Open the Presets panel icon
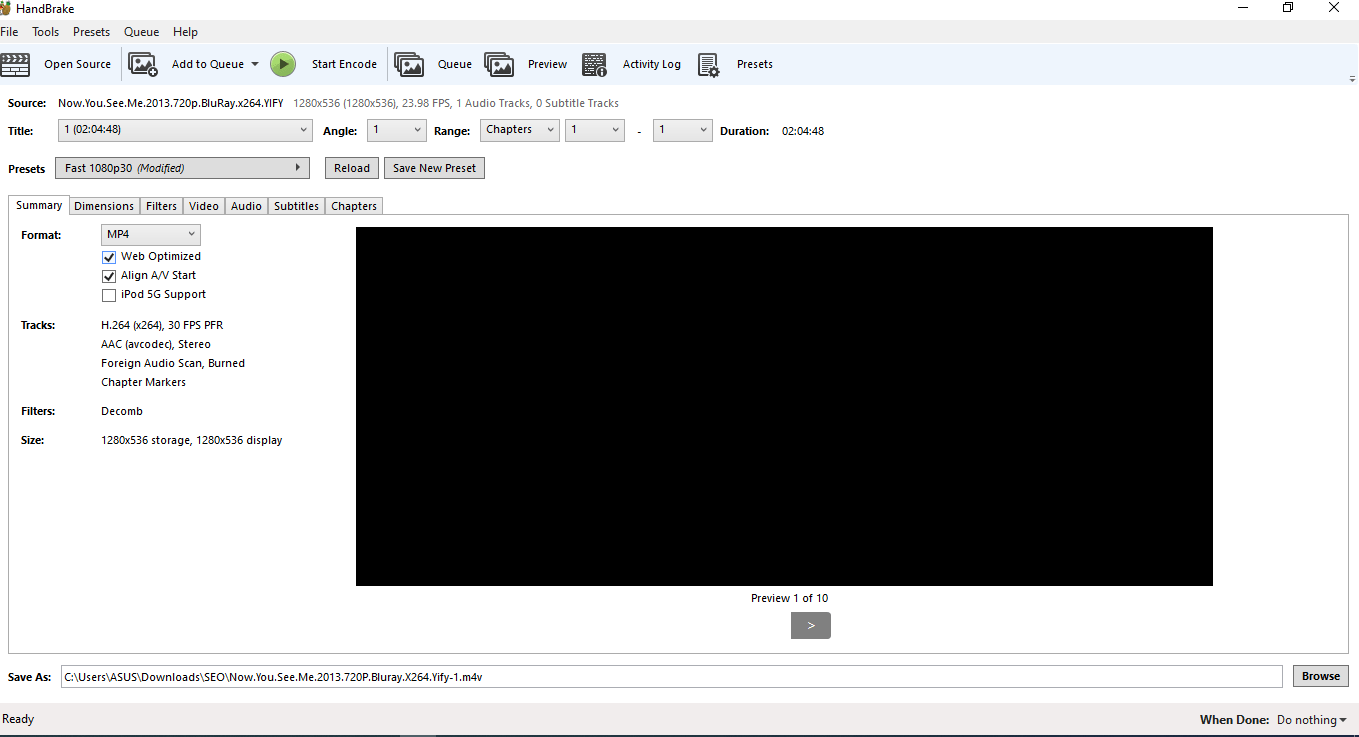The image size is (1359, 737). (710, 64)
